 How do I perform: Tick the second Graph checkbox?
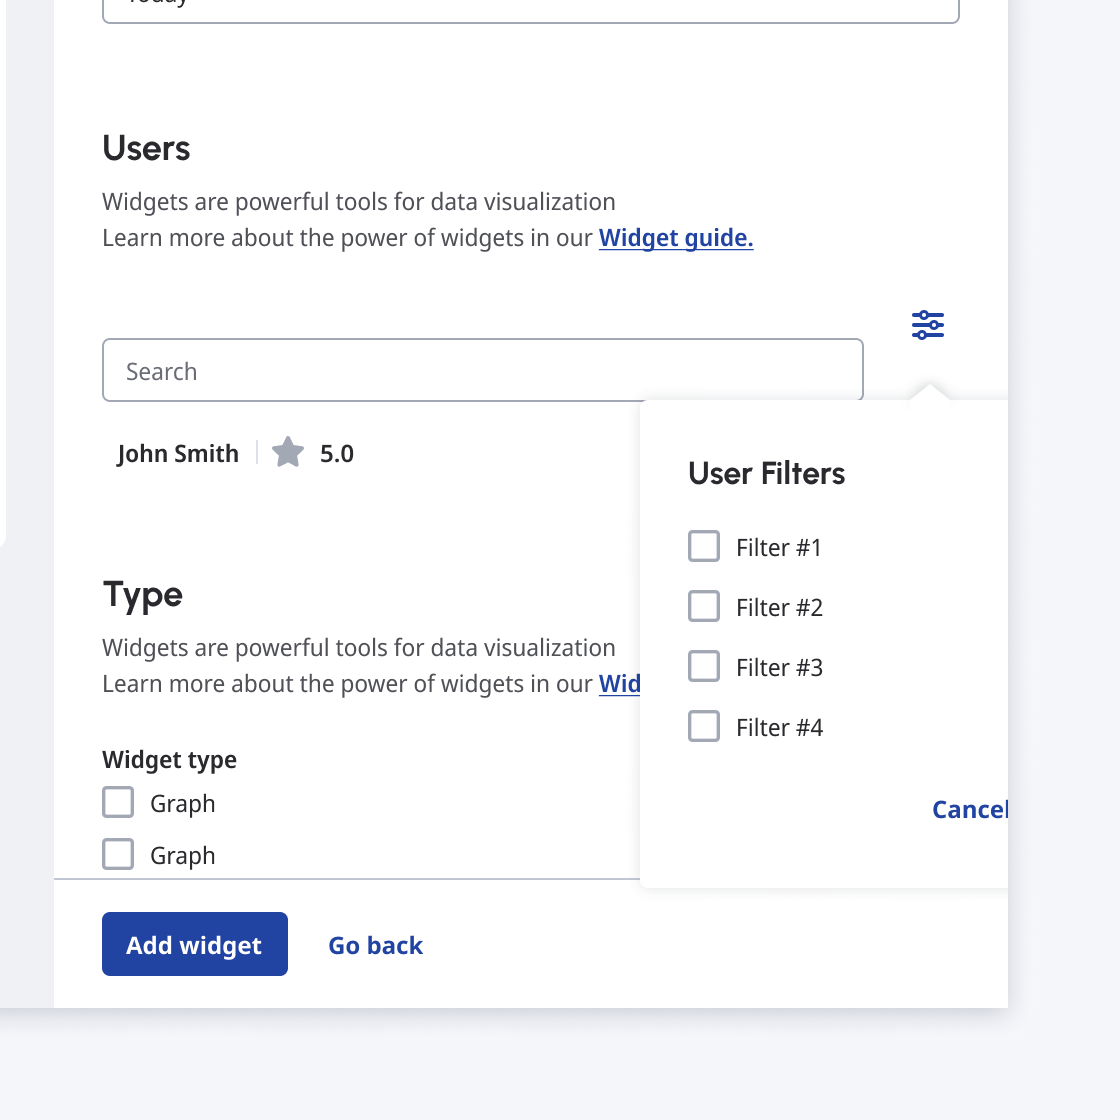coord(118,855)
